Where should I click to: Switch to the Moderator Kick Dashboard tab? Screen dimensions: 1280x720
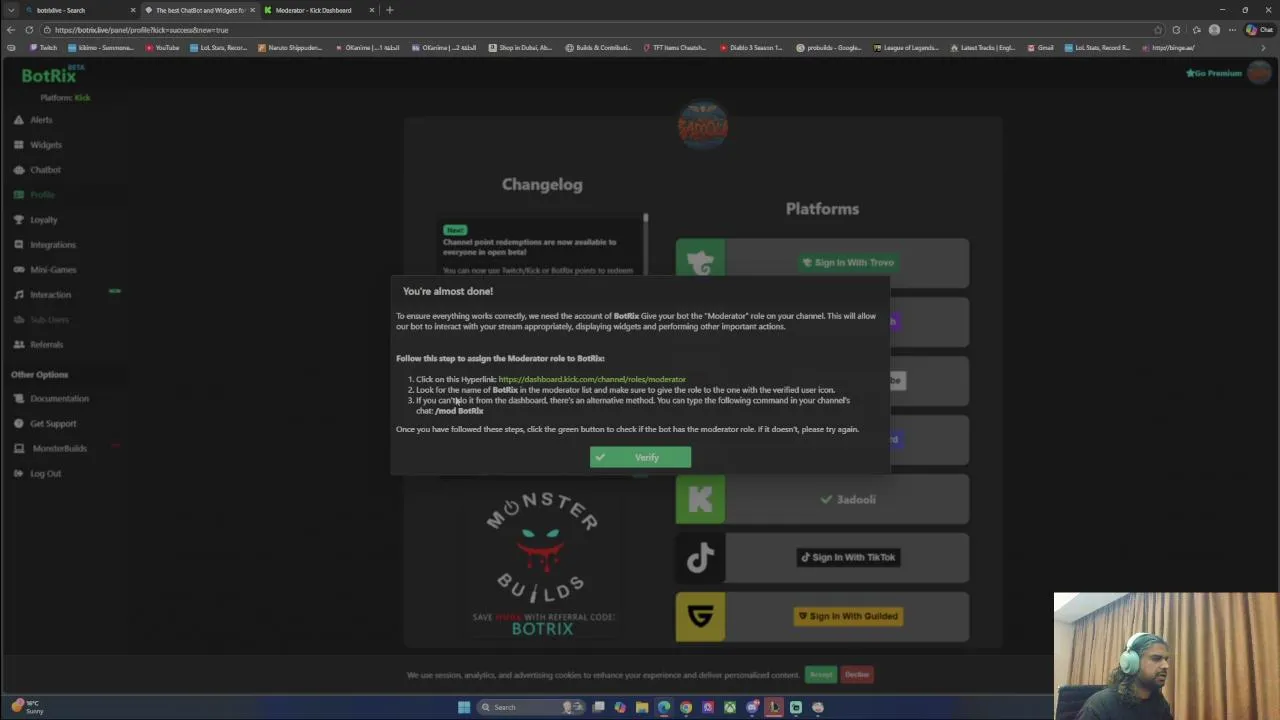pos(318,10)
